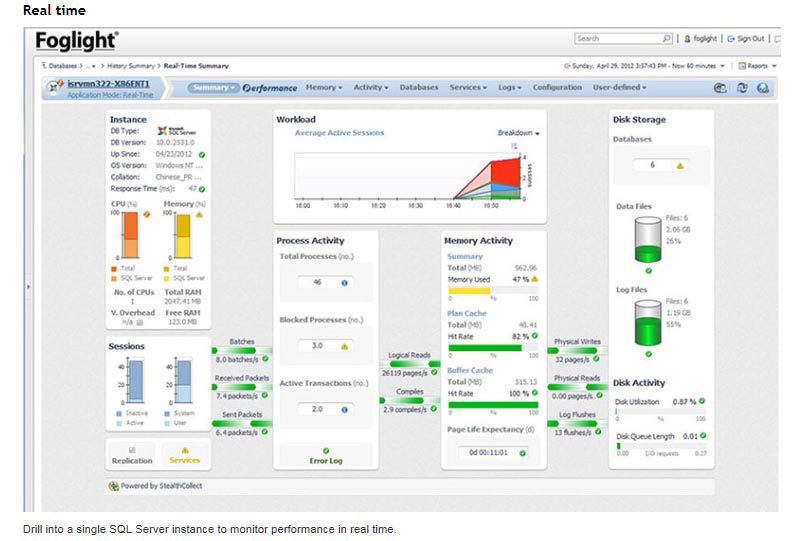This screenshot has width=802, height=541.
Task: Expand the Services menu dropdown
Action: [x=468, y=87]
